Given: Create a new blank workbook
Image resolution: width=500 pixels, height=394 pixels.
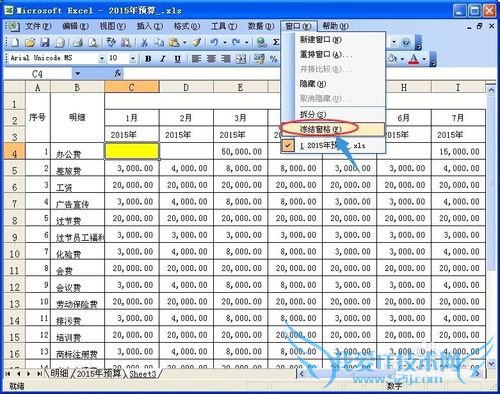Looking at the screenshot, I should click(x=15, y=43).
